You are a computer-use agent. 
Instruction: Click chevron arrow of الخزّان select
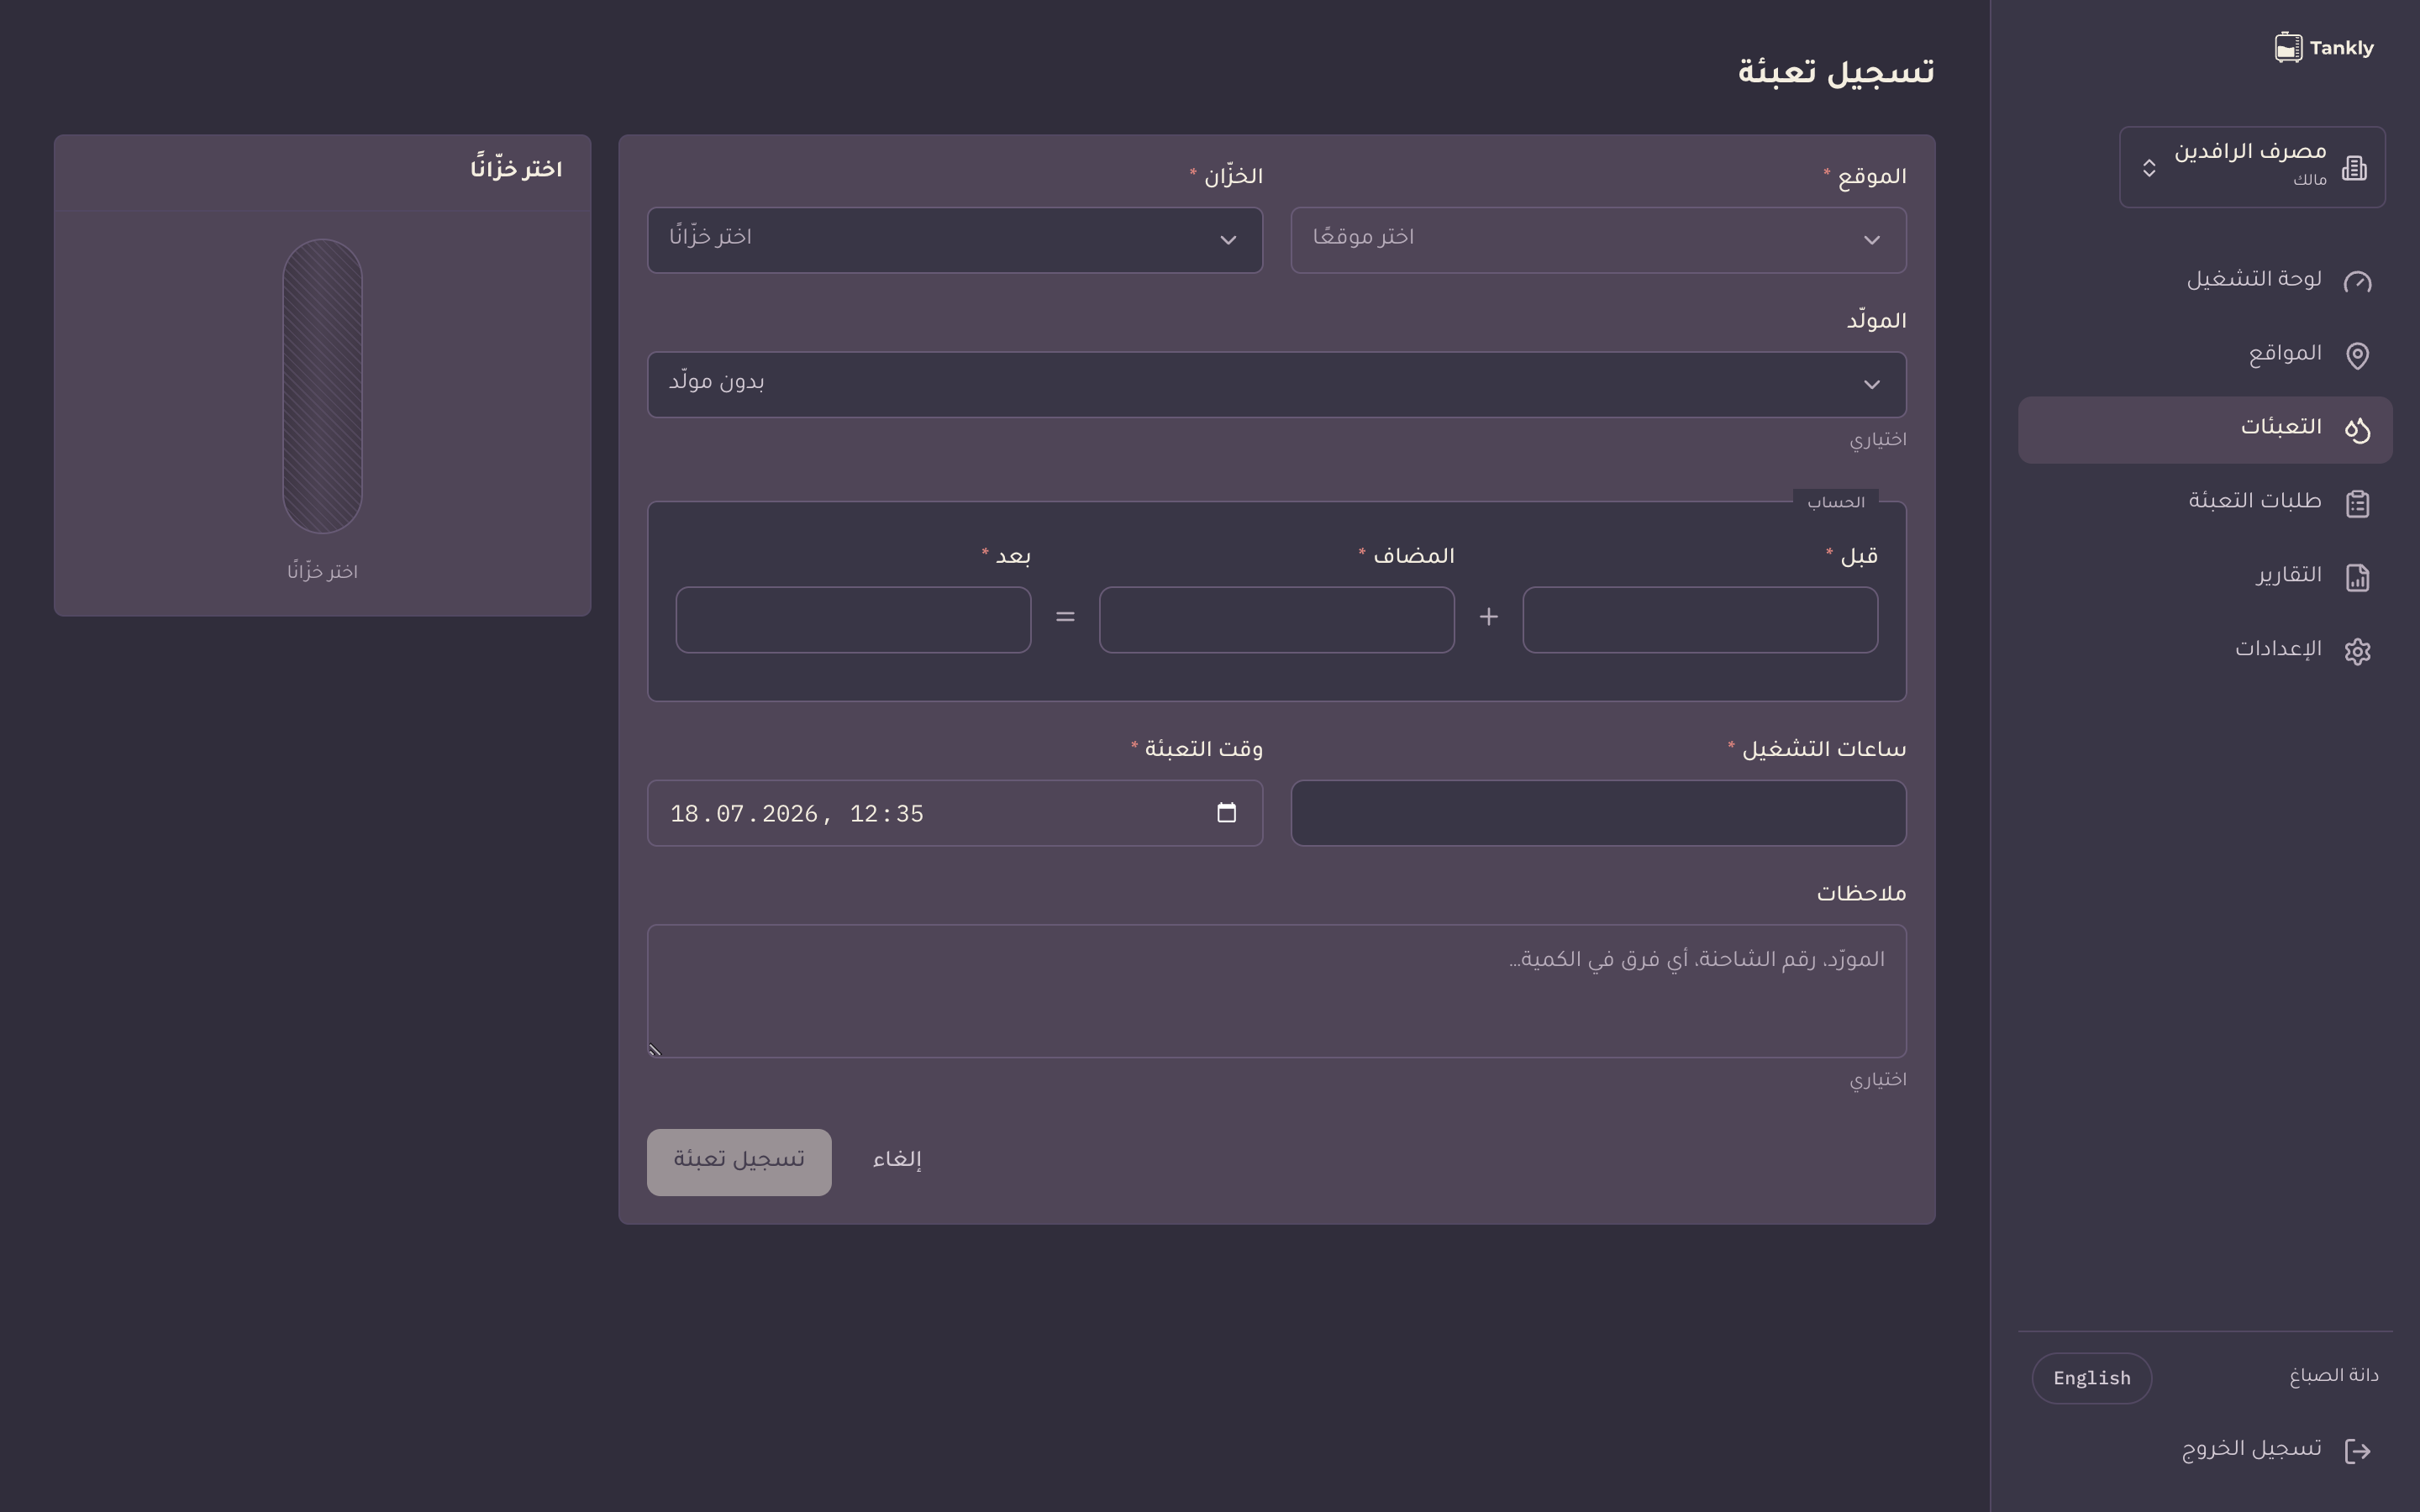tap(1228, 240)
